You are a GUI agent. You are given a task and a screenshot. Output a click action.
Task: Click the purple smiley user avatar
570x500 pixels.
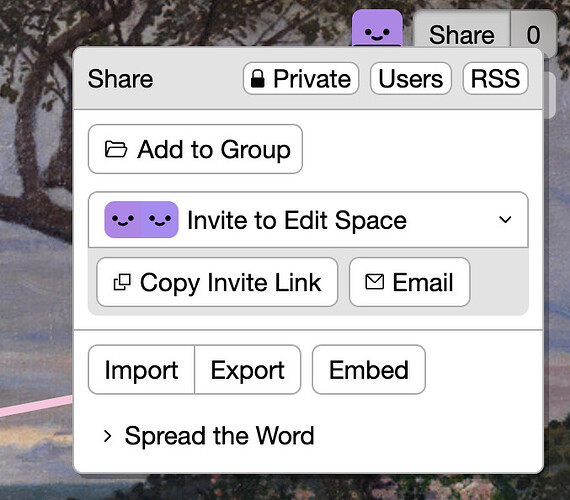(x=377, y=28)
